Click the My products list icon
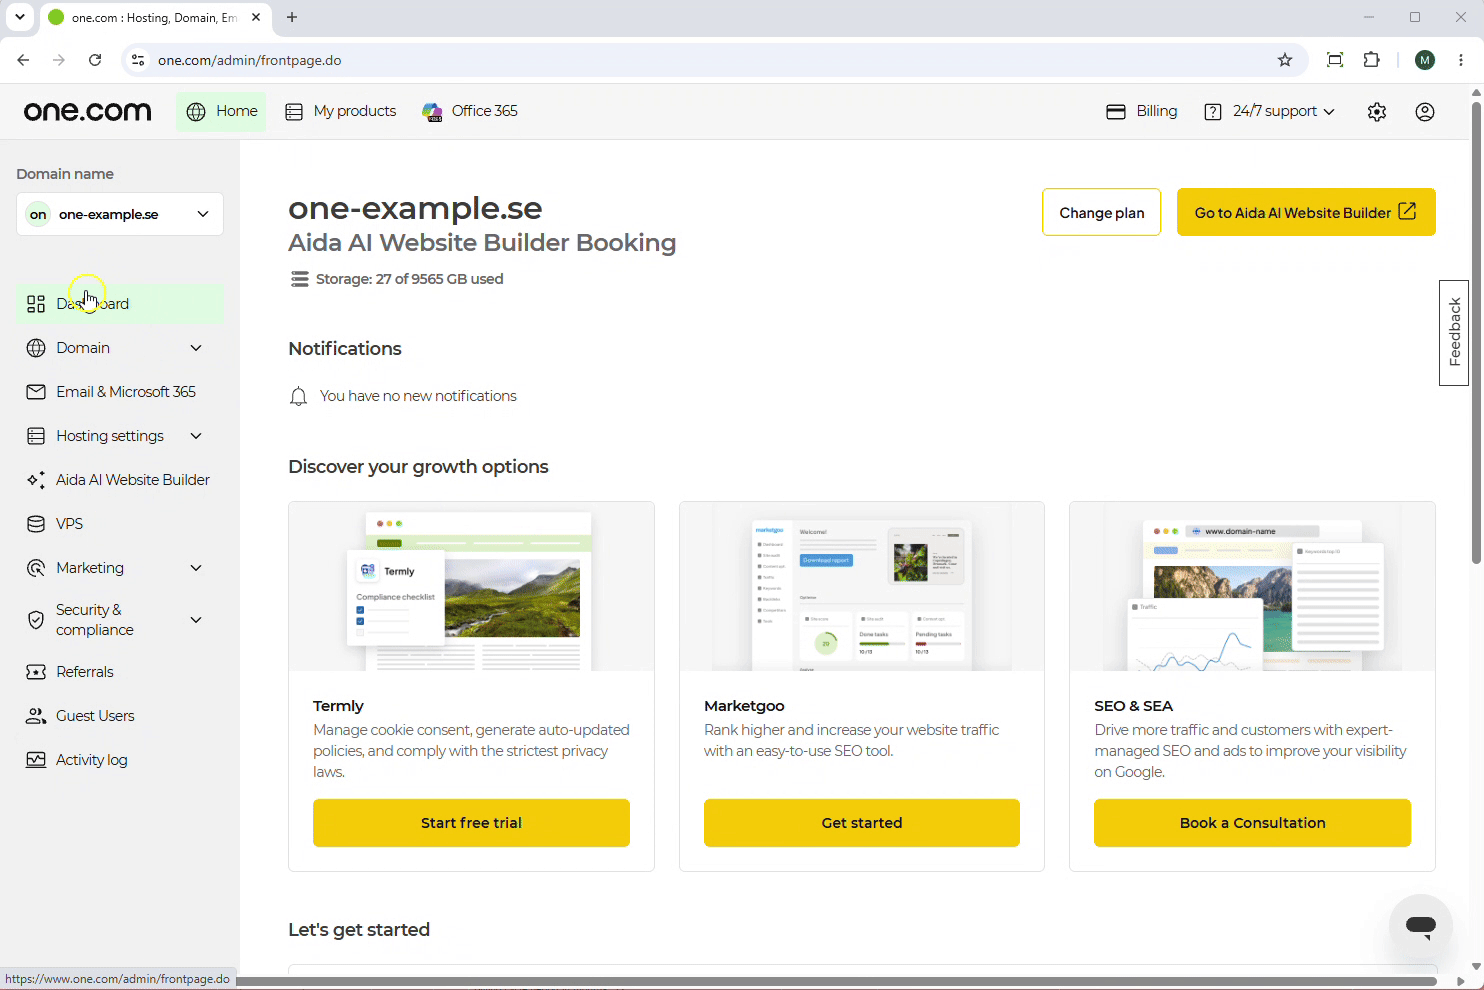 (x=294, y=112)
